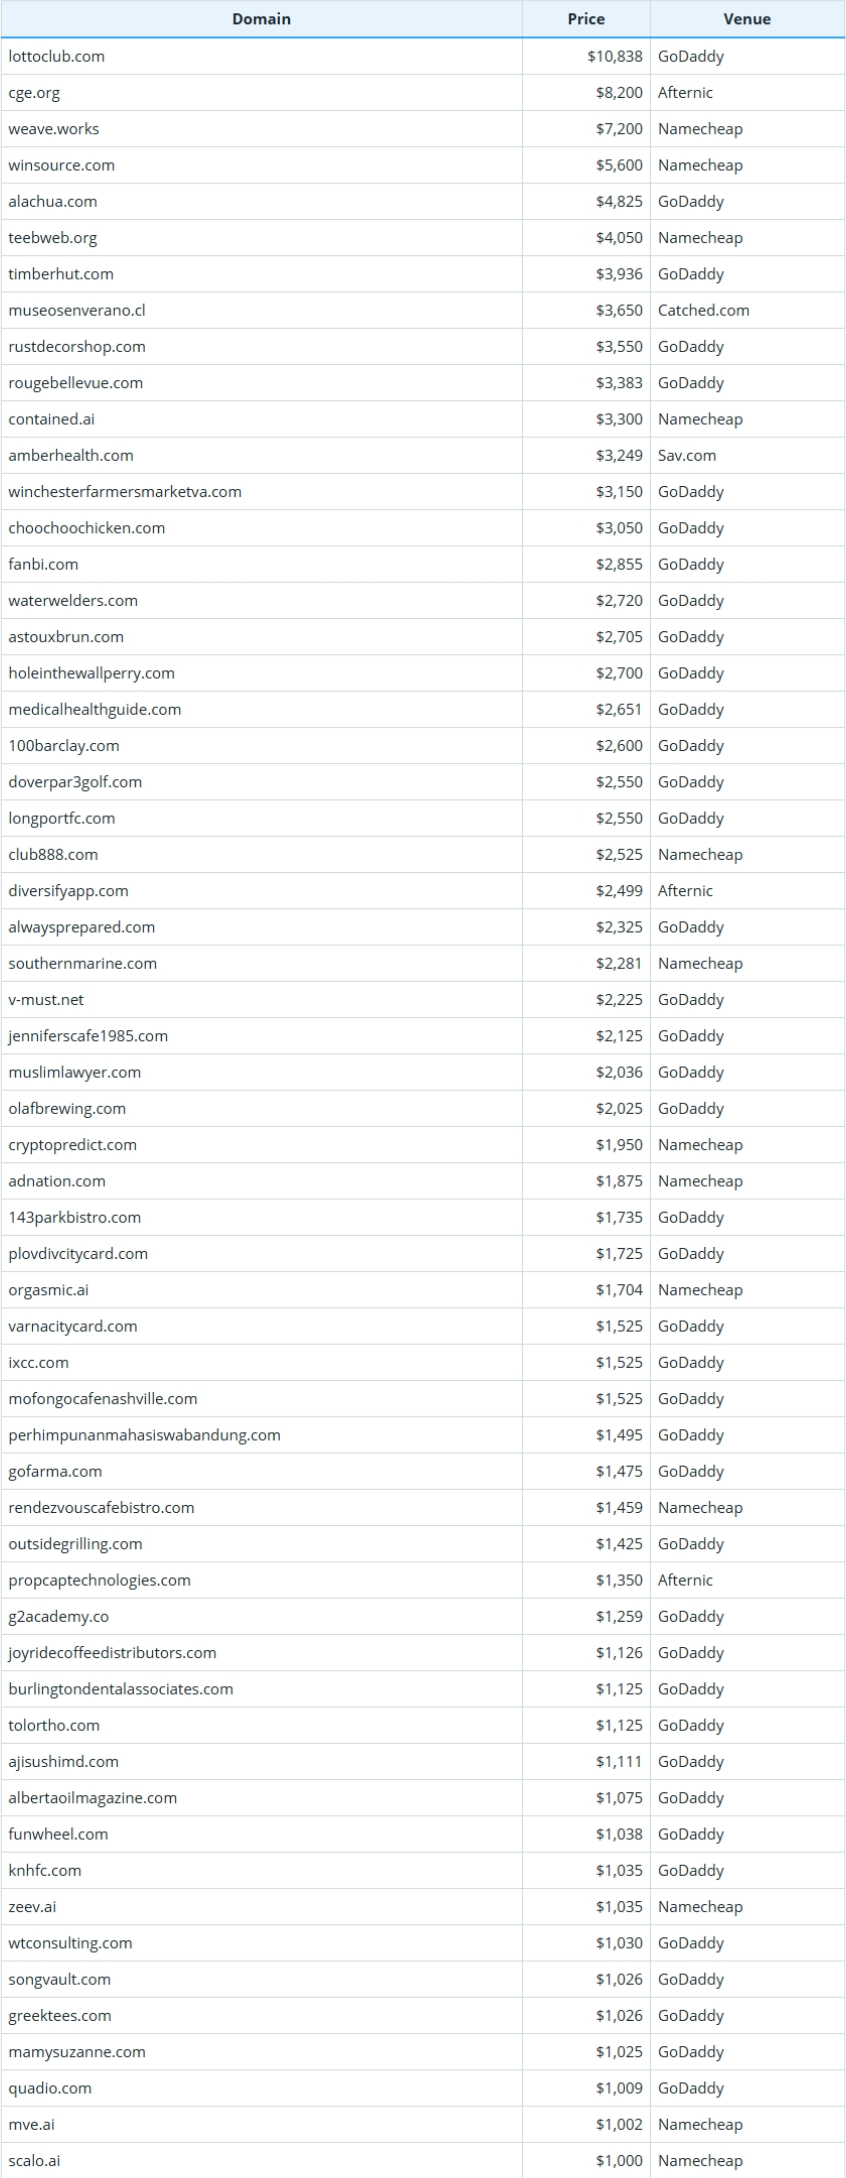This screenshot has width=846, height=2178.
Task: Click the contained.ai domain
Action: point(52,419)
